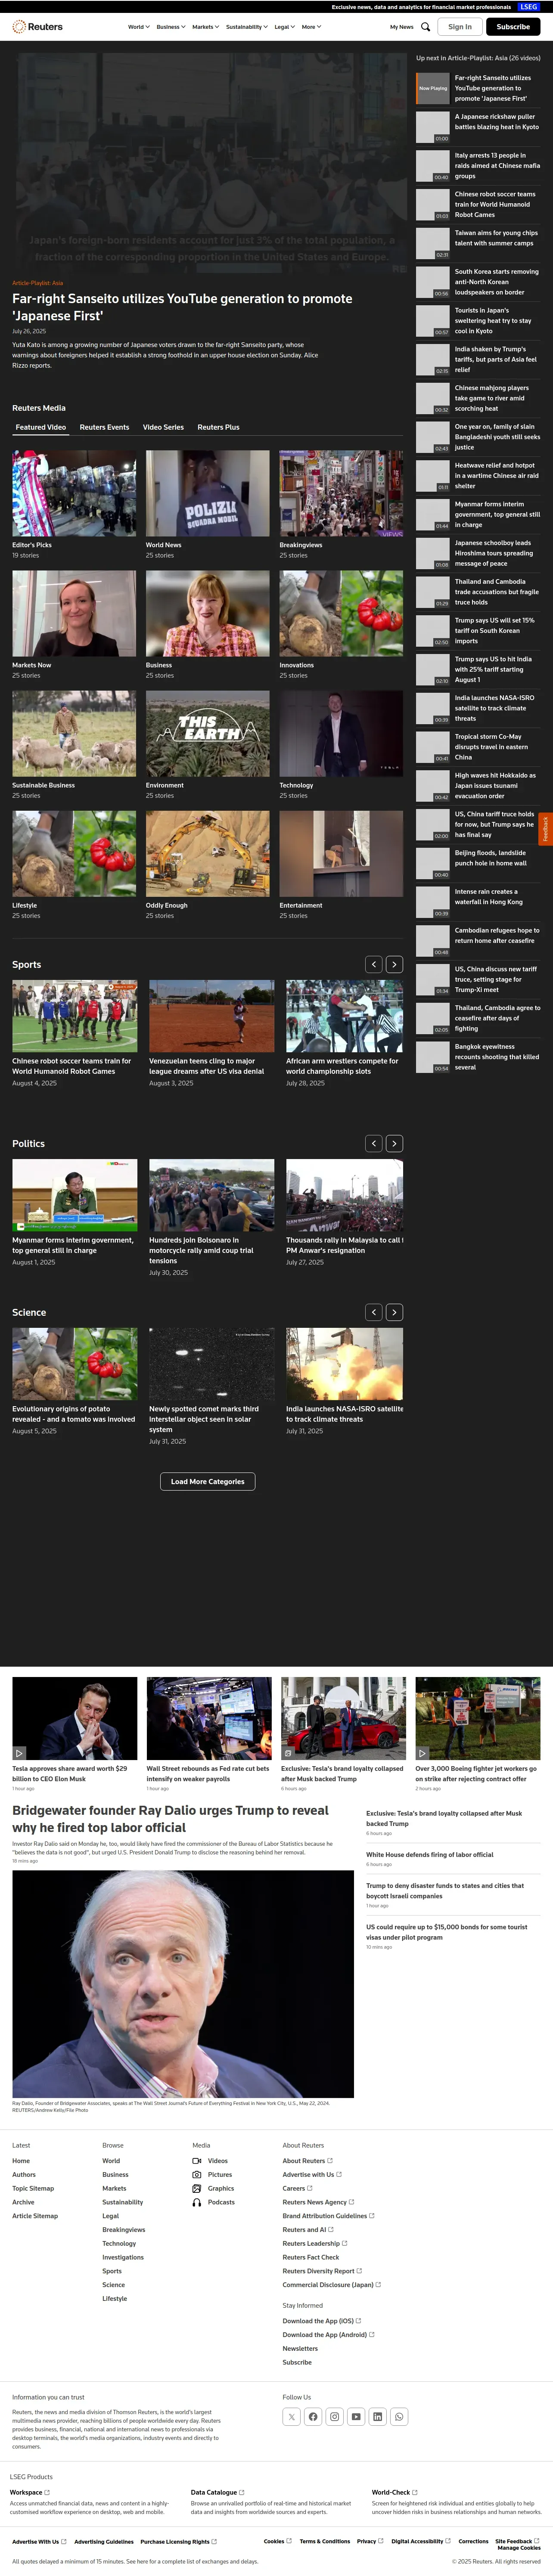Expand the More dropdown menu
Screen dimensions: 553x2576
pyautogui.click(x=312, y=27)
